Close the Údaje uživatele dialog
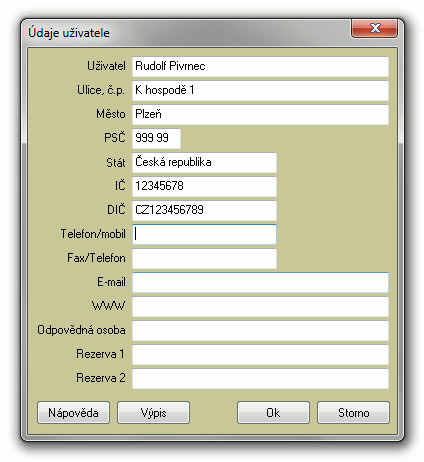 (x=374, y=28)
